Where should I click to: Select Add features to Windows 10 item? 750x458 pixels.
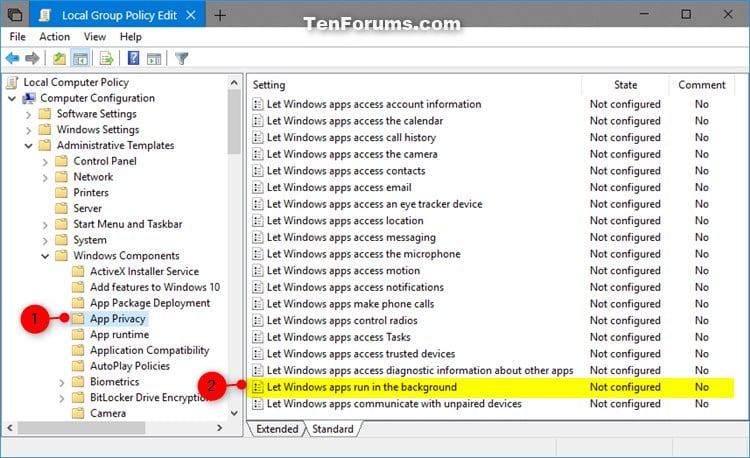coord(155,287)
